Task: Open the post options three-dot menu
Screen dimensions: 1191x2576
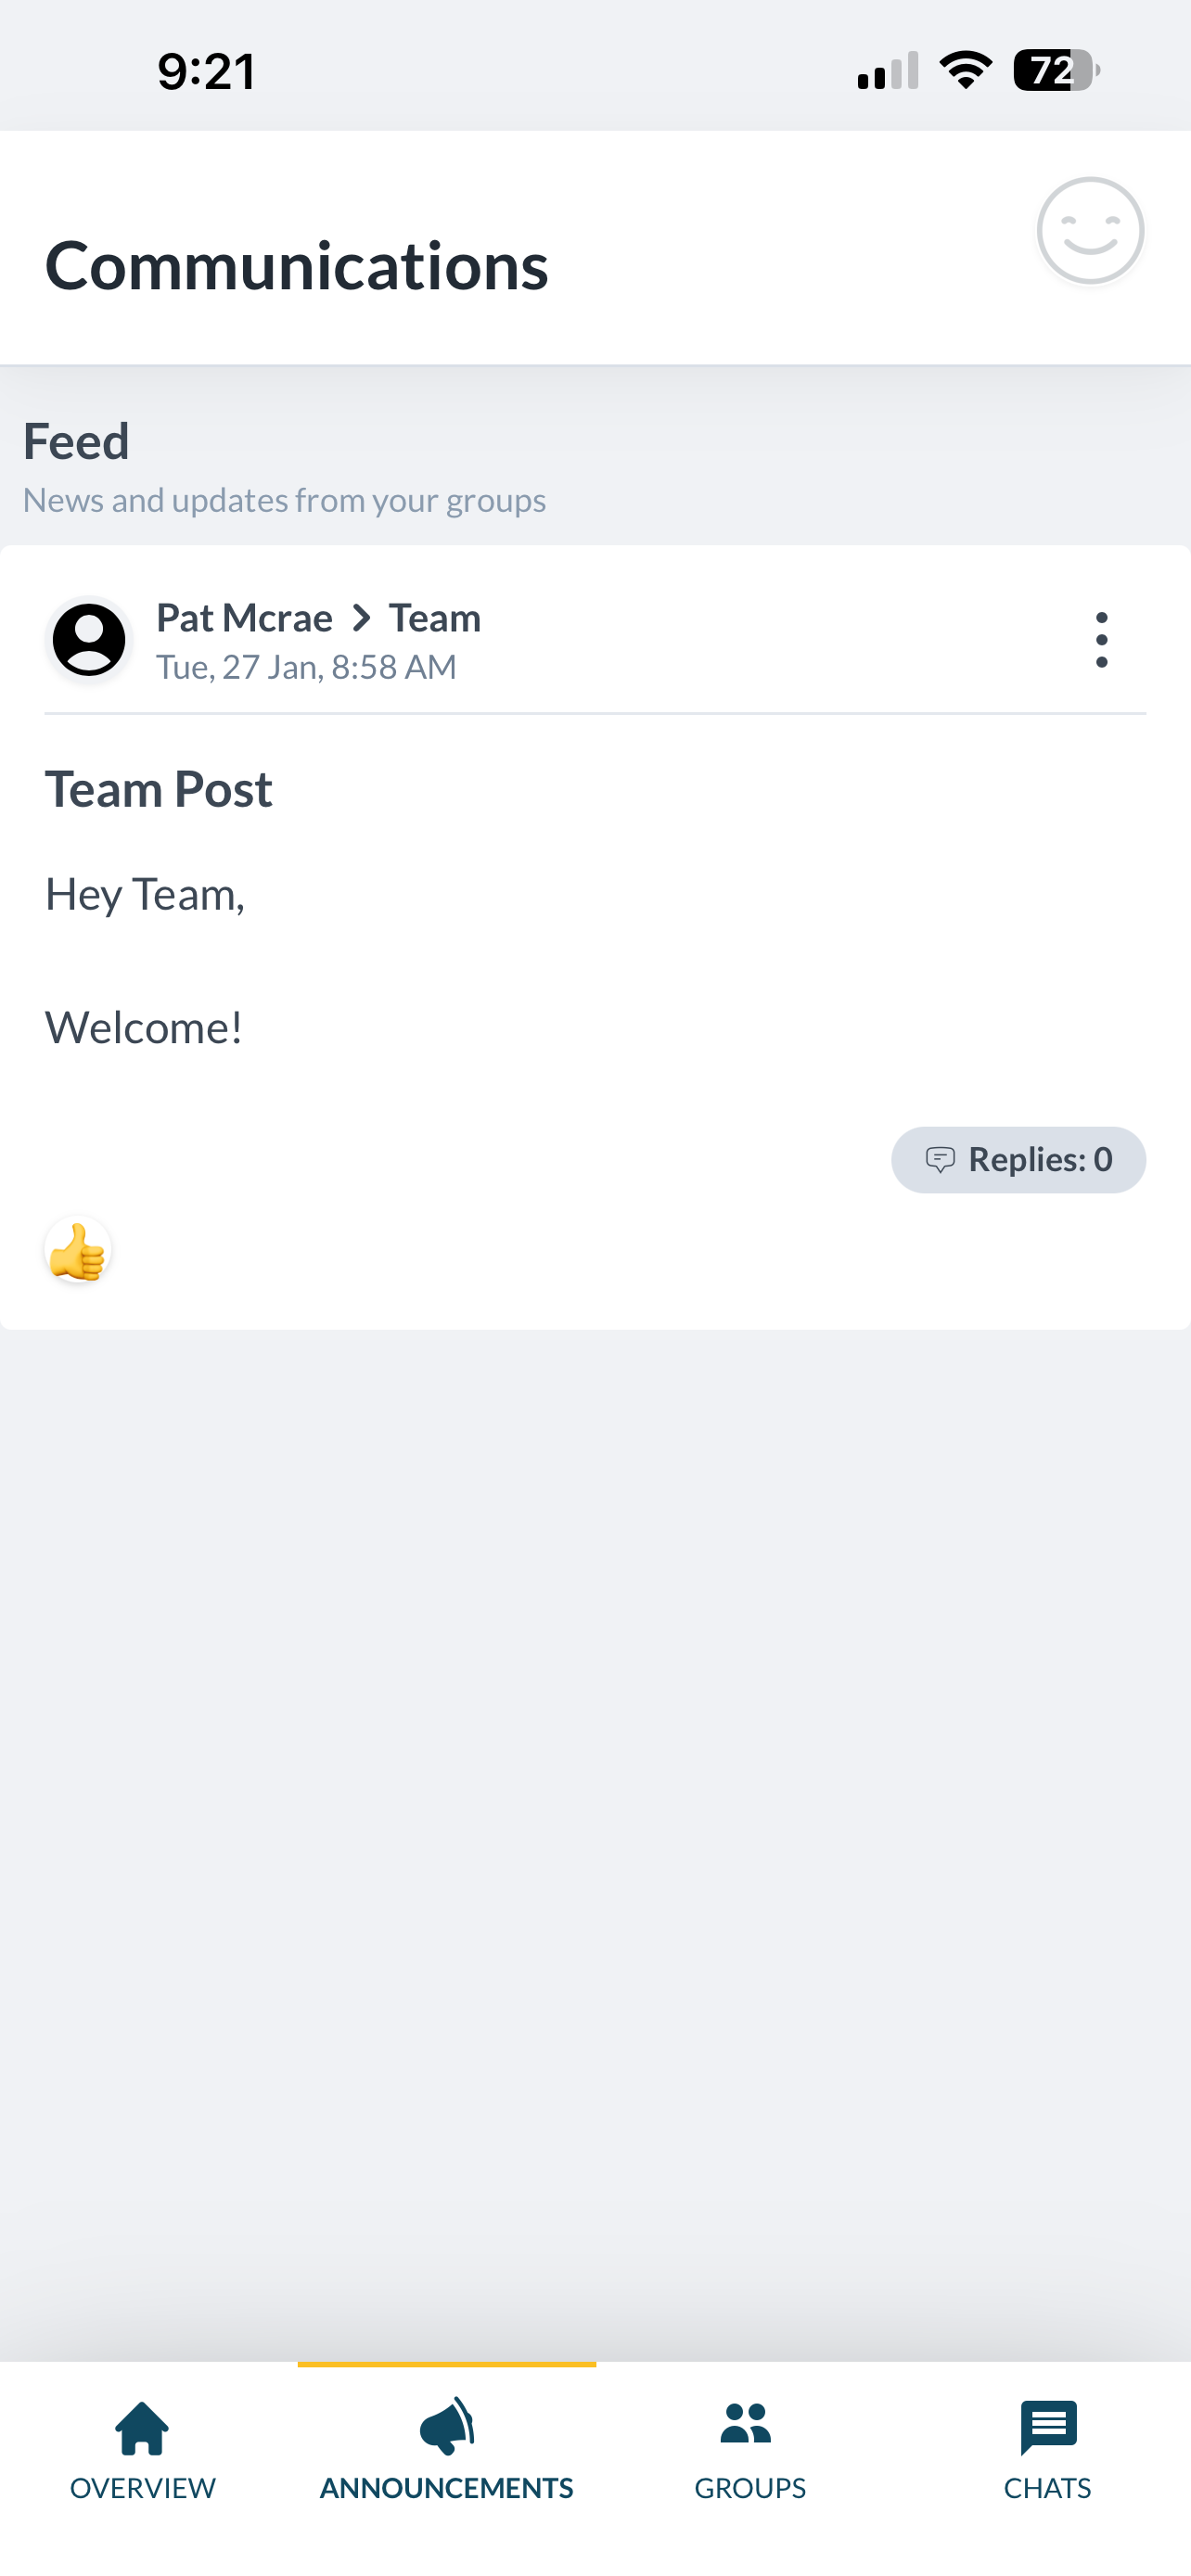Action: (1100, 639)
